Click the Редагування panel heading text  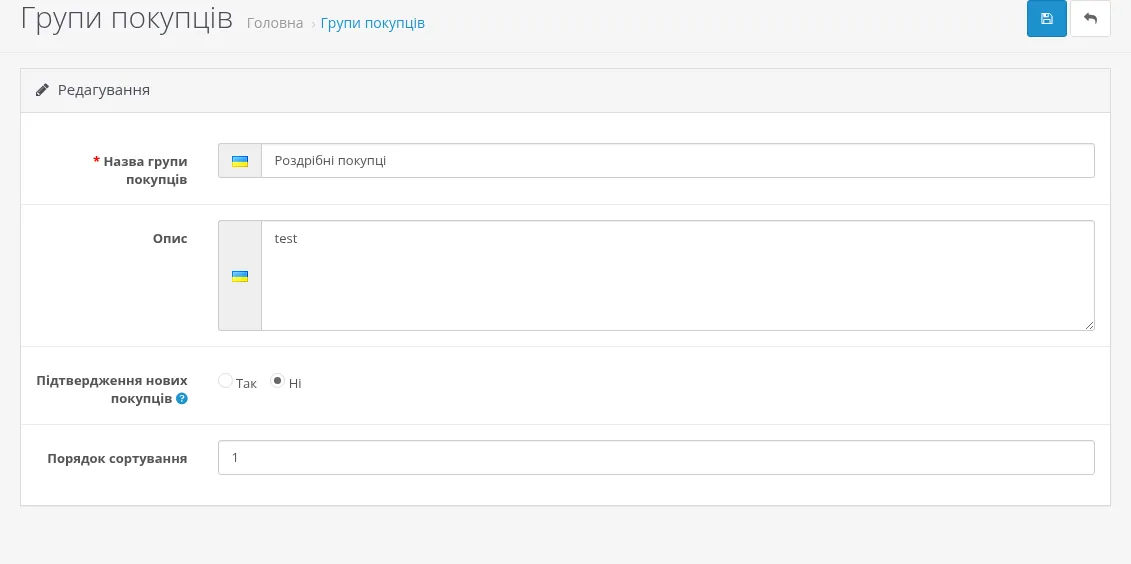pyautogui.click(x=104, y=90)
